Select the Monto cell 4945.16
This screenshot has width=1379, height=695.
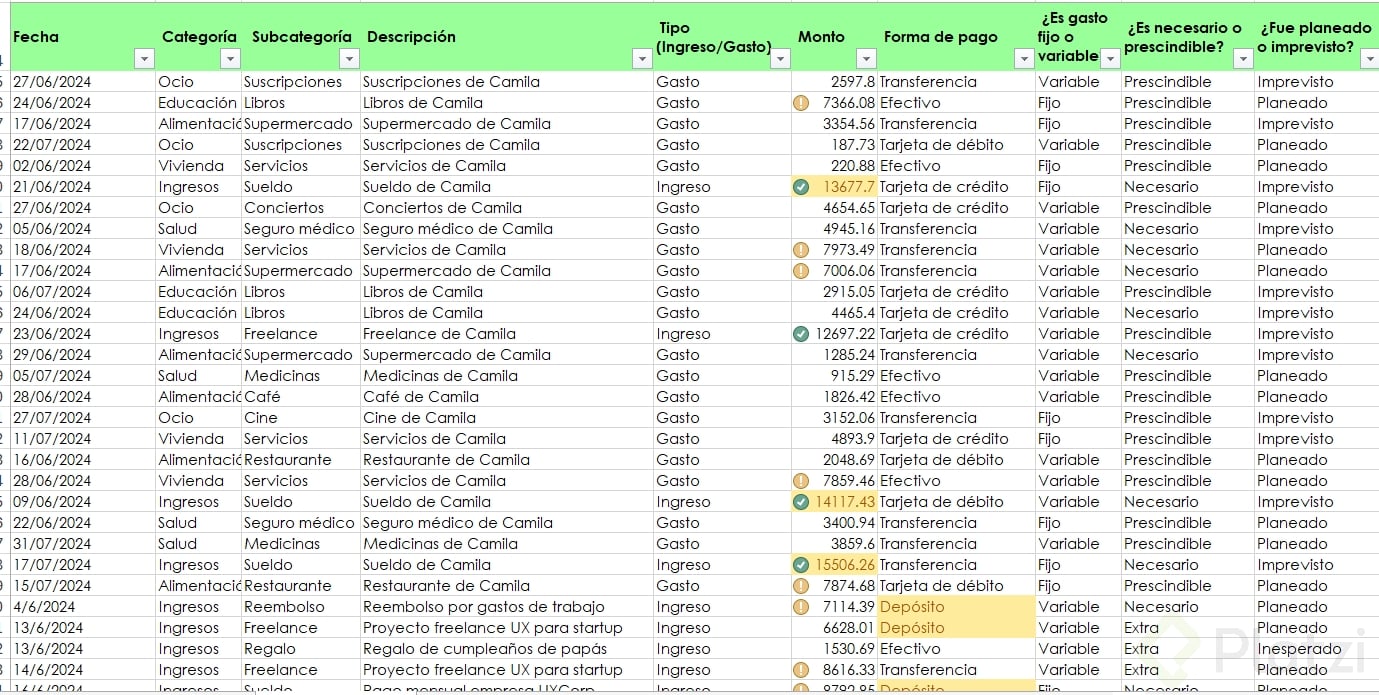tap(834, 229)
